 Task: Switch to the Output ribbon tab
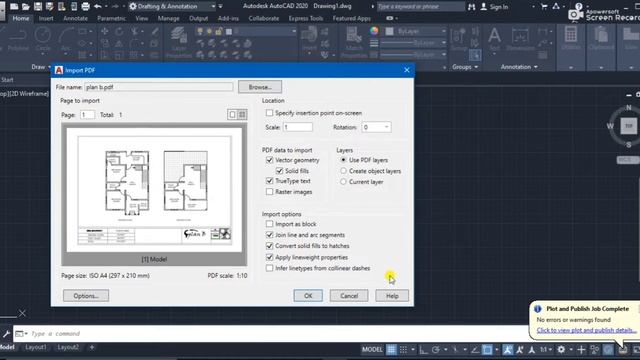(198, 18)
